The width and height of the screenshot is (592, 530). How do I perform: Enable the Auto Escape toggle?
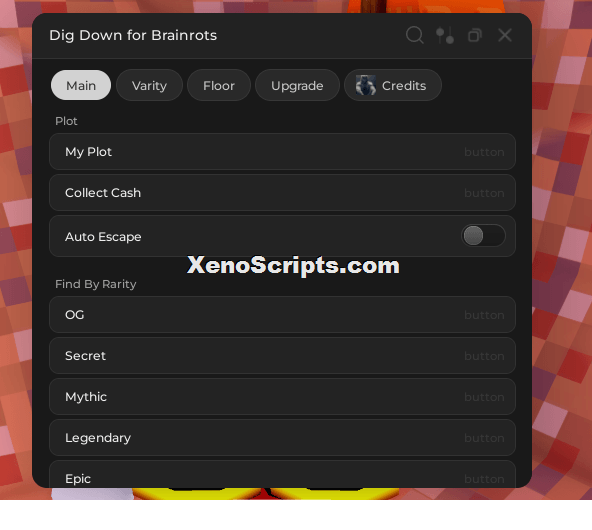483,236
